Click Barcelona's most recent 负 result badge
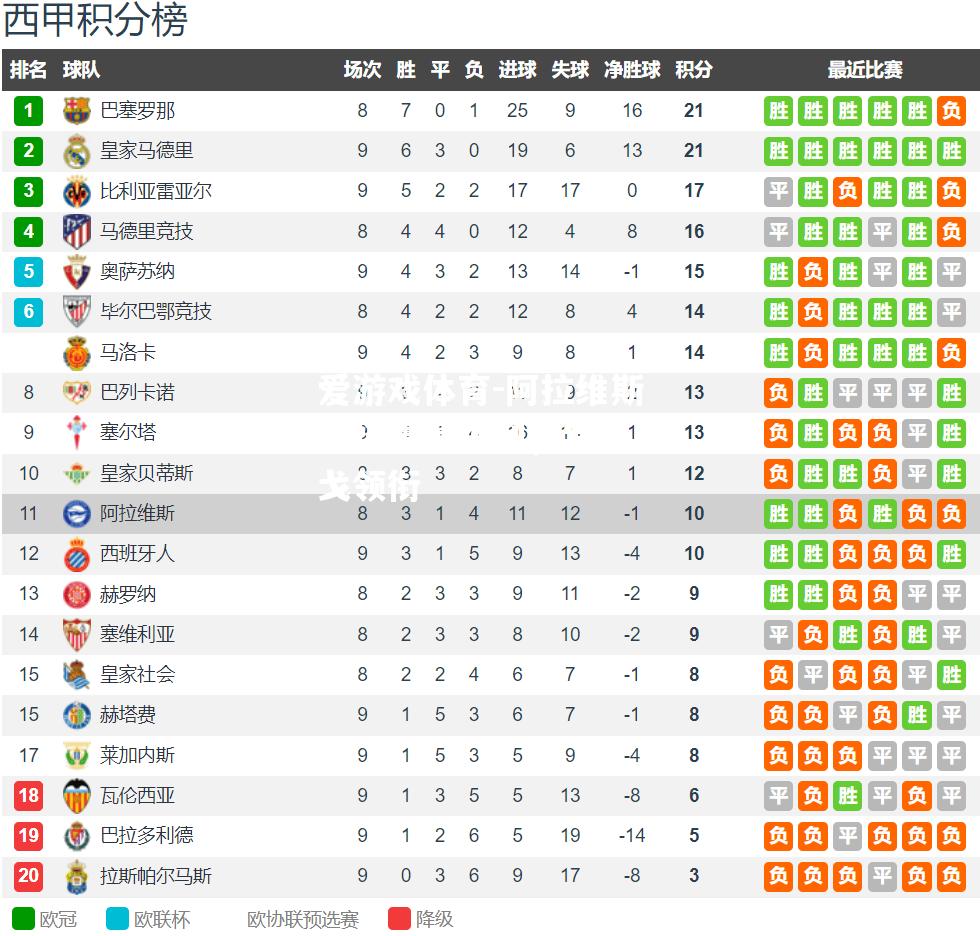This screenshot has height=936, width=980. point(951,111)
